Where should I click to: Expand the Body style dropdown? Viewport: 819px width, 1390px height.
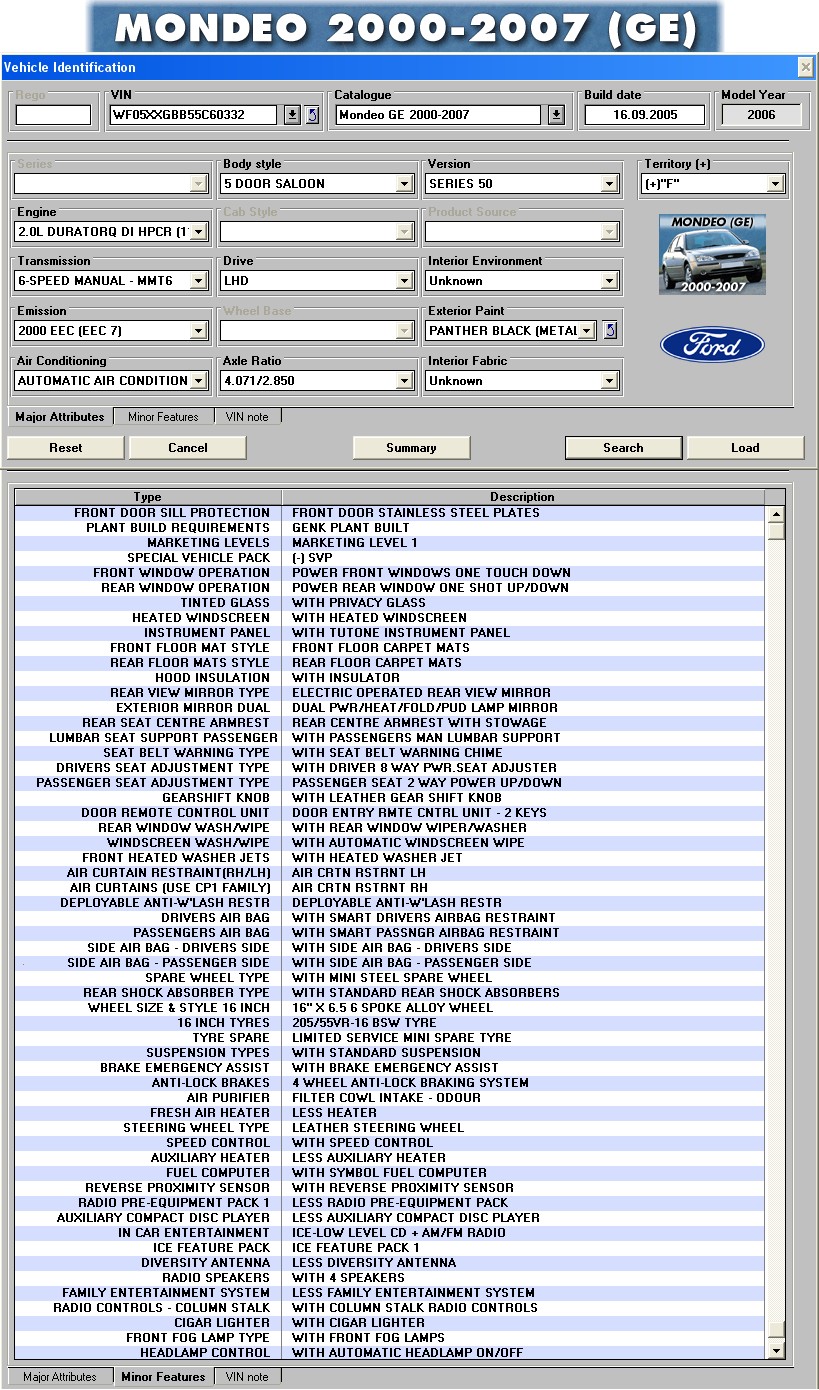[404, 184]
